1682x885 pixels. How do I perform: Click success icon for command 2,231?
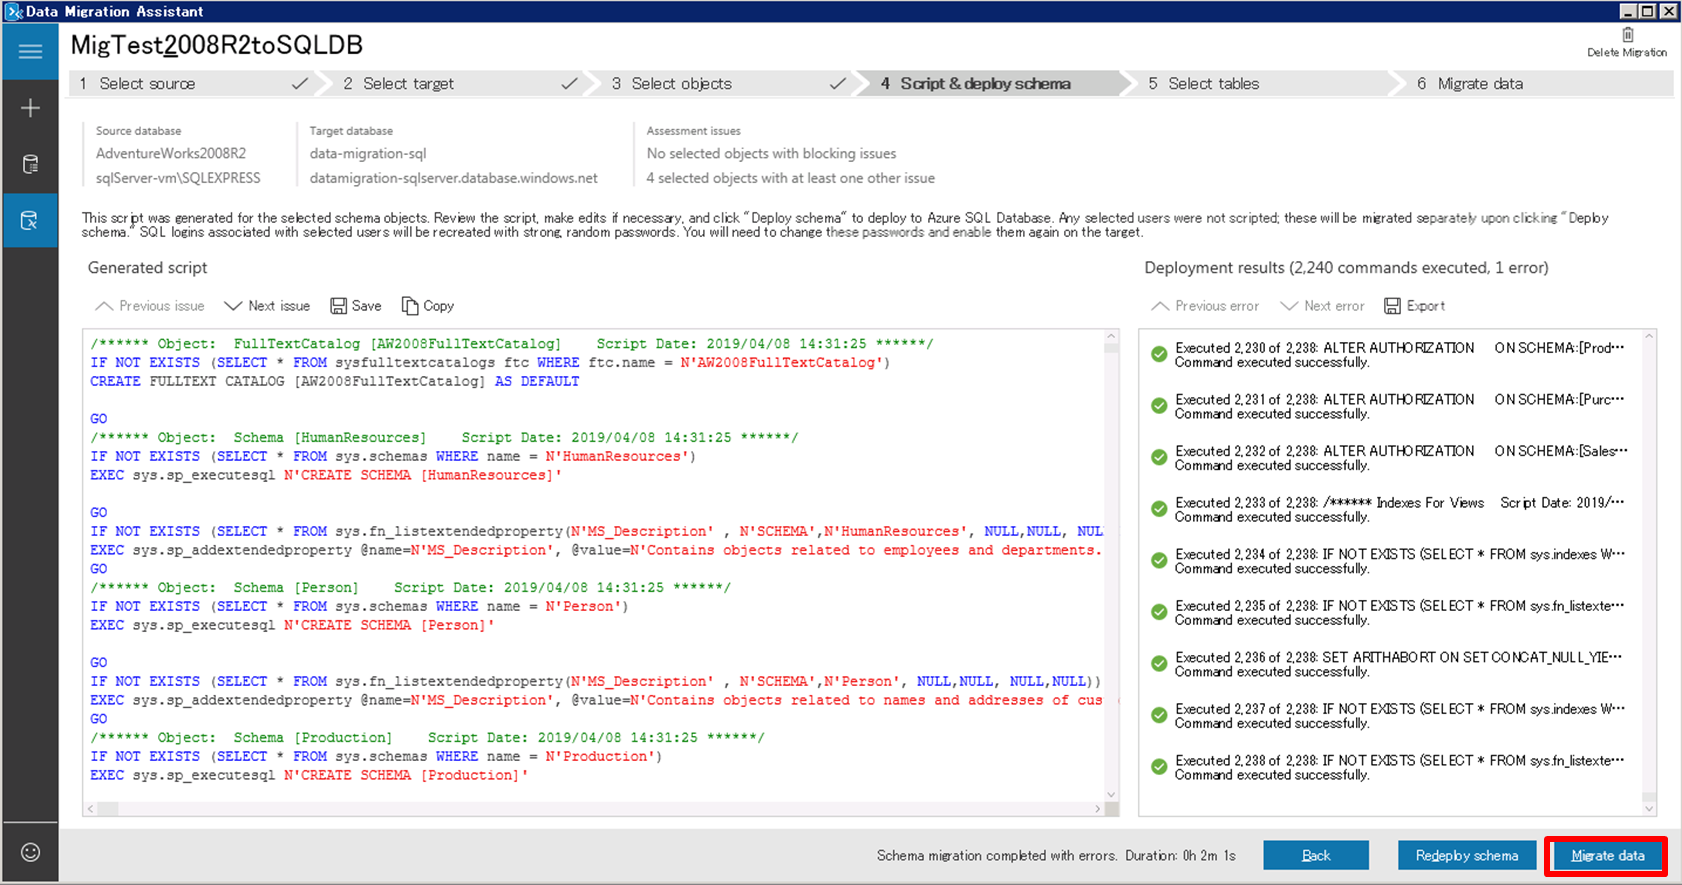click(x=1159, y=406)
